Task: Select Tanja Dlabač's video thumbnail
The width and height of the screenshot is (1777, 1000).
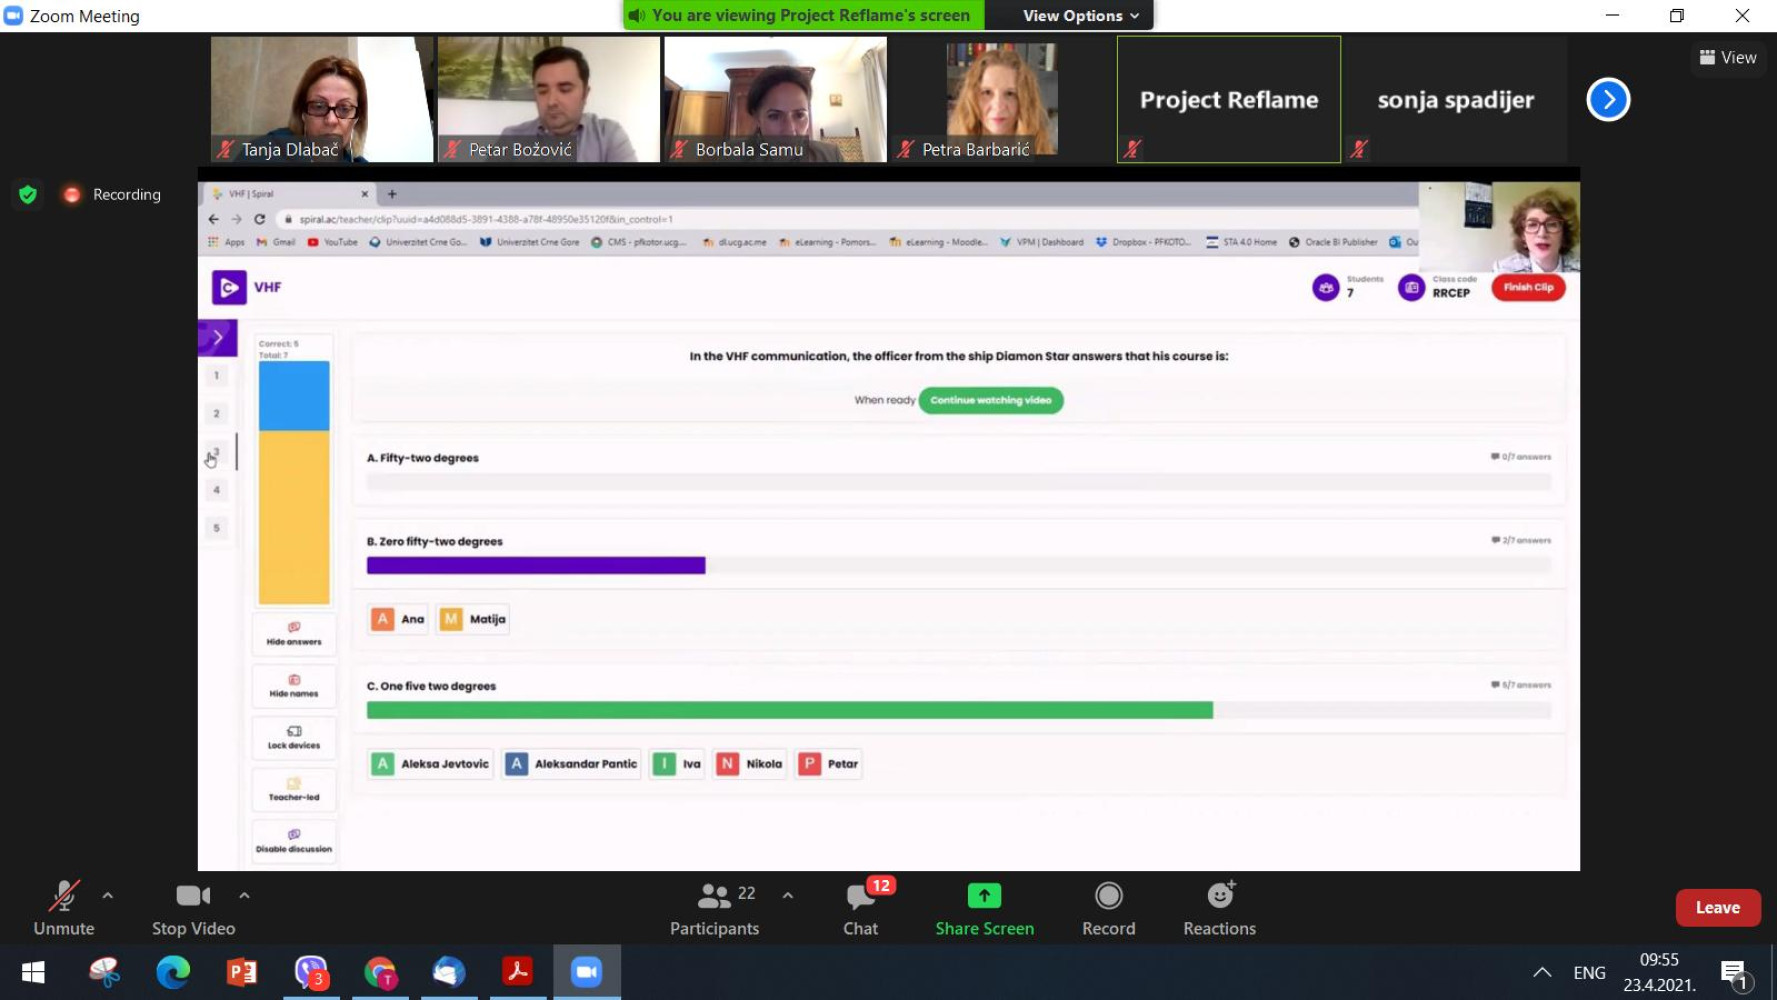Action: 322,99
